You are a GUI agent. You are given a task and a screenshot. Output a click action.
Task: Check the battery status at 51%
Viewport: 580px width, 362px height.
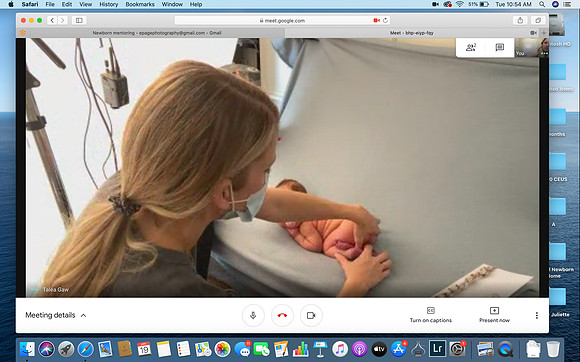[479, 4]
